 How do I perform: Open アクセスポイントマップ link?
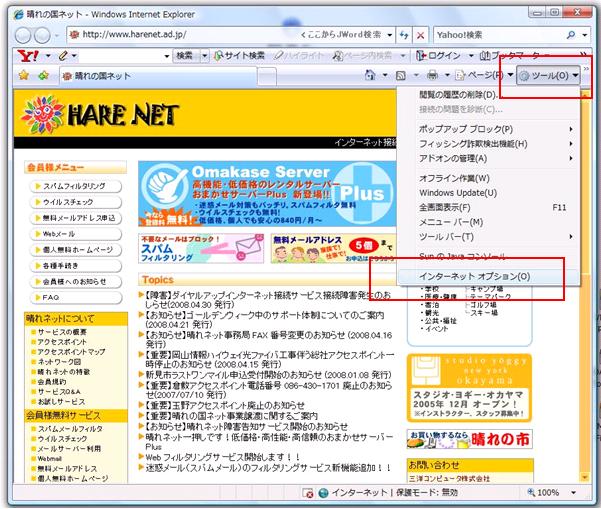71,351
